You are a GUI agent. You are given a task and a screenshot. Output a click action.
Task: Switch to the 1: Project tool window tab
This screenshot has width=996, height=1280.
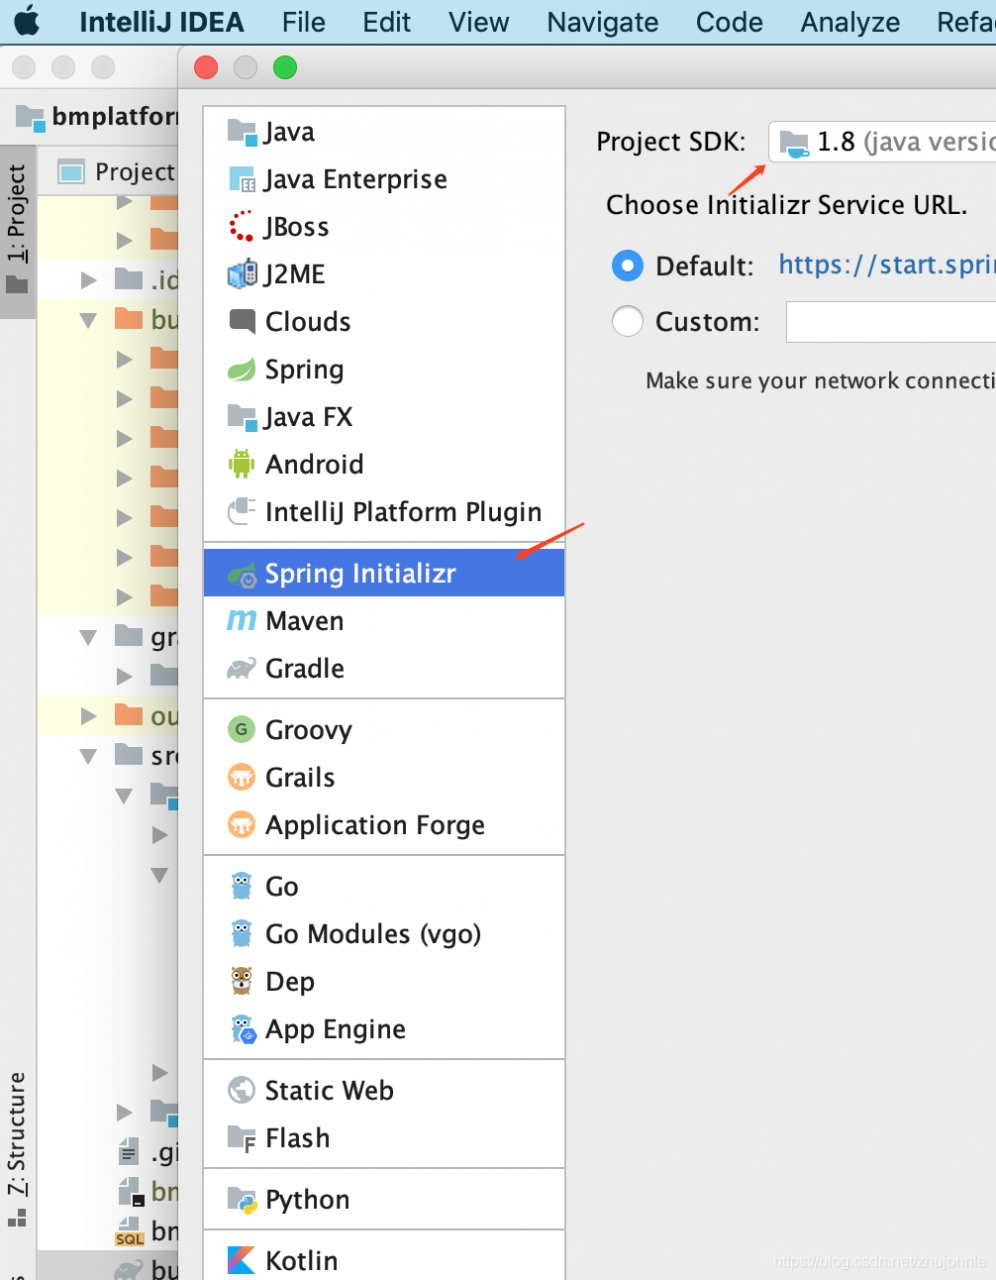click(18, 231)
